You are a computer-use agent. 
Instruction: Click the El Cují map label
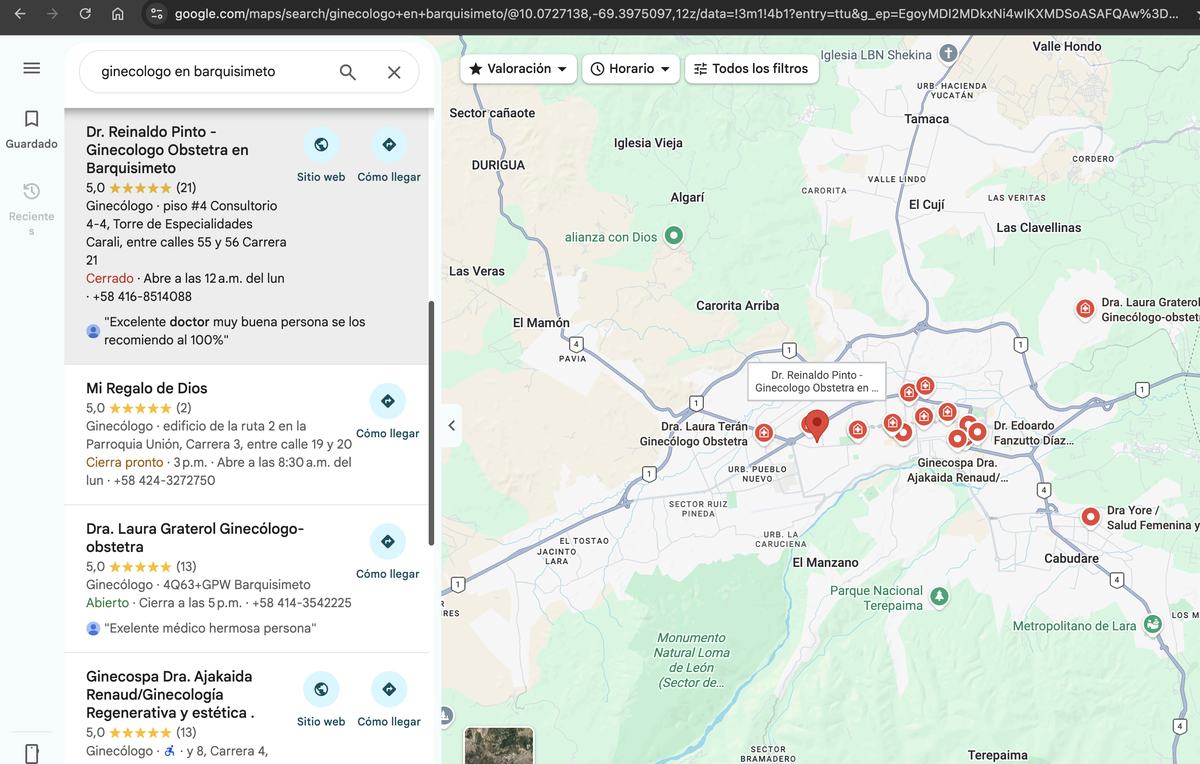point(926,204)
